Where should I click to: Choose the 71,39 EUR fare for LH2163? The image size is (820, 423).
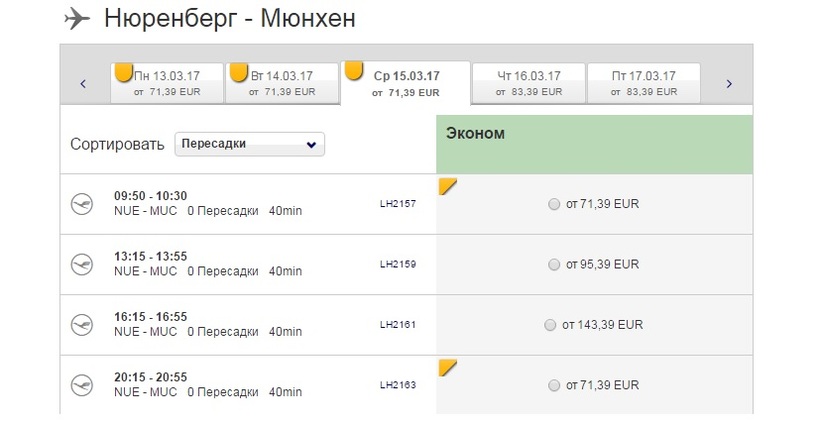click(554, 385)
